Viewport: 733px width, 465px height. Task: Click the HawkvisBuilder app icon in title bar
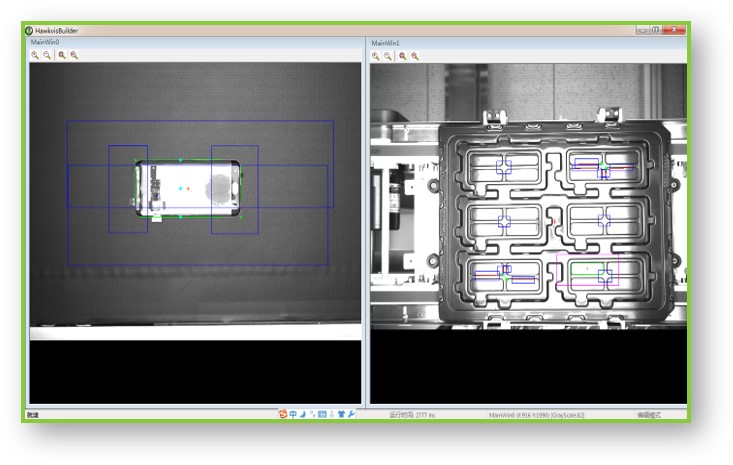coord(29,30)
